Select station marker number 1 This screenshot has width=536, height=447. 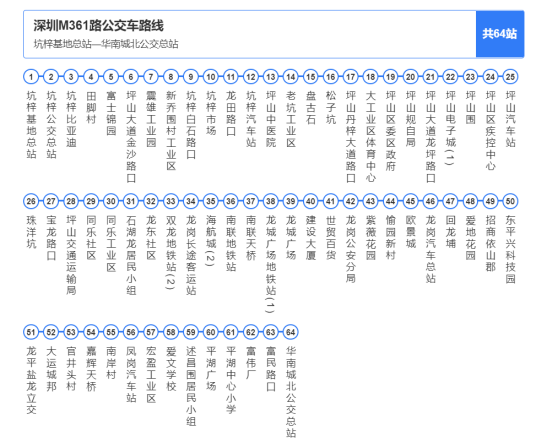[x=31, y=77]
